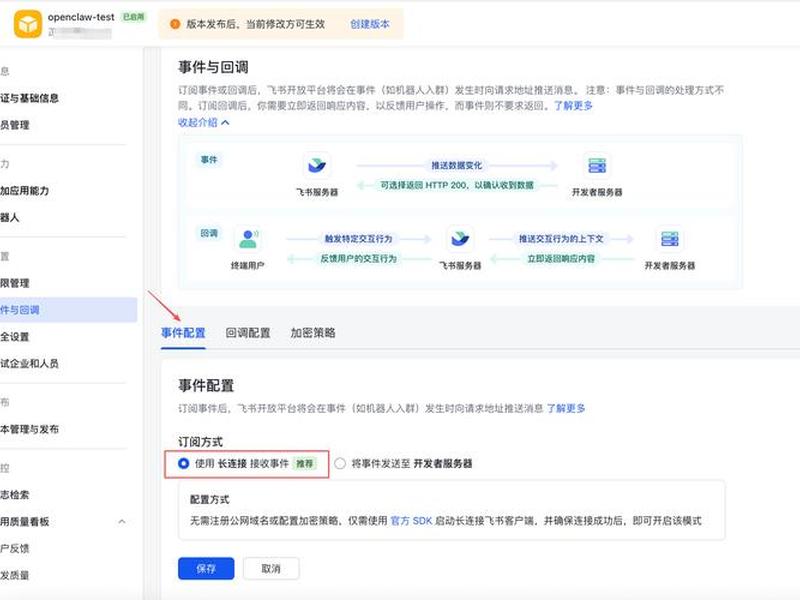Click the developer server icon in callback row
Image resolution: width=800 pixels, height=600 pixels.
tap(669, 239)
